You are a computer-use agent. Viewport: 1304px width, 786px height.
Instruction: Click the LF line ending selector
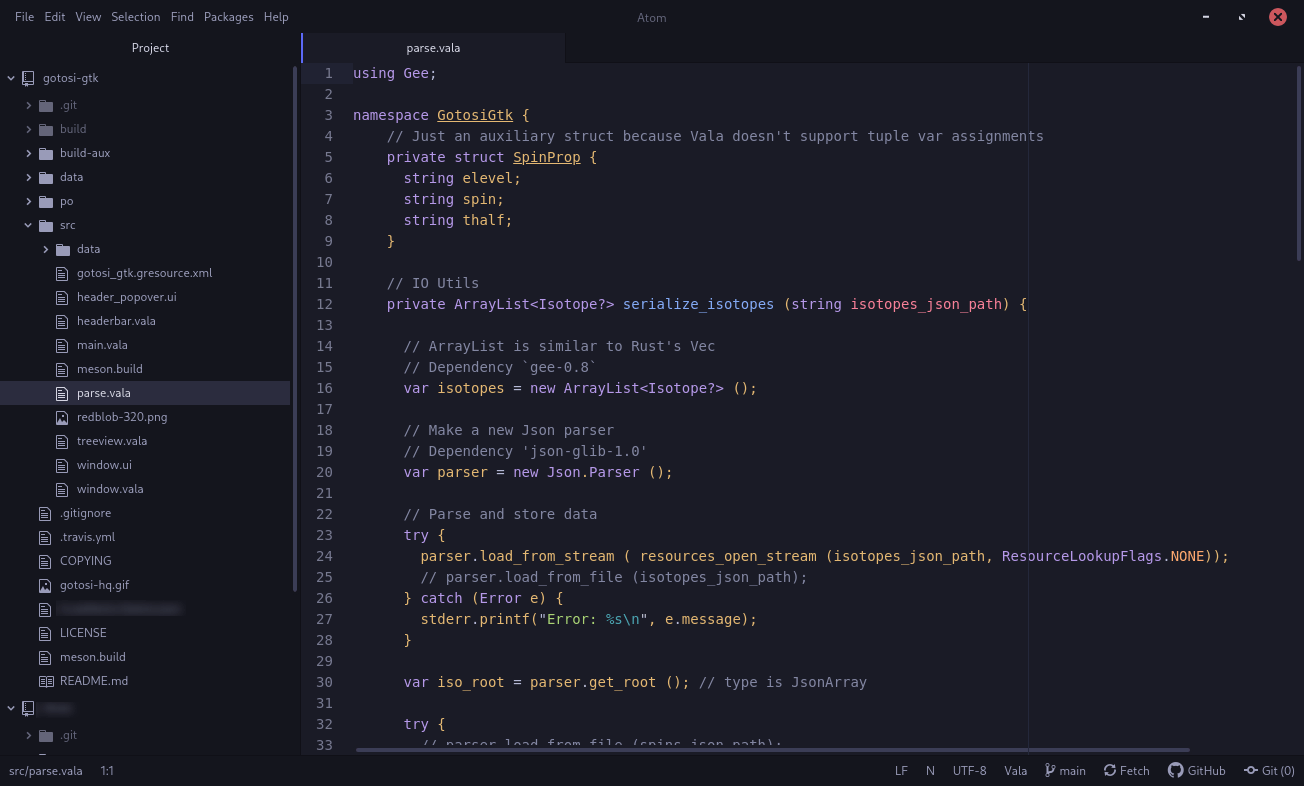[901, 771]
